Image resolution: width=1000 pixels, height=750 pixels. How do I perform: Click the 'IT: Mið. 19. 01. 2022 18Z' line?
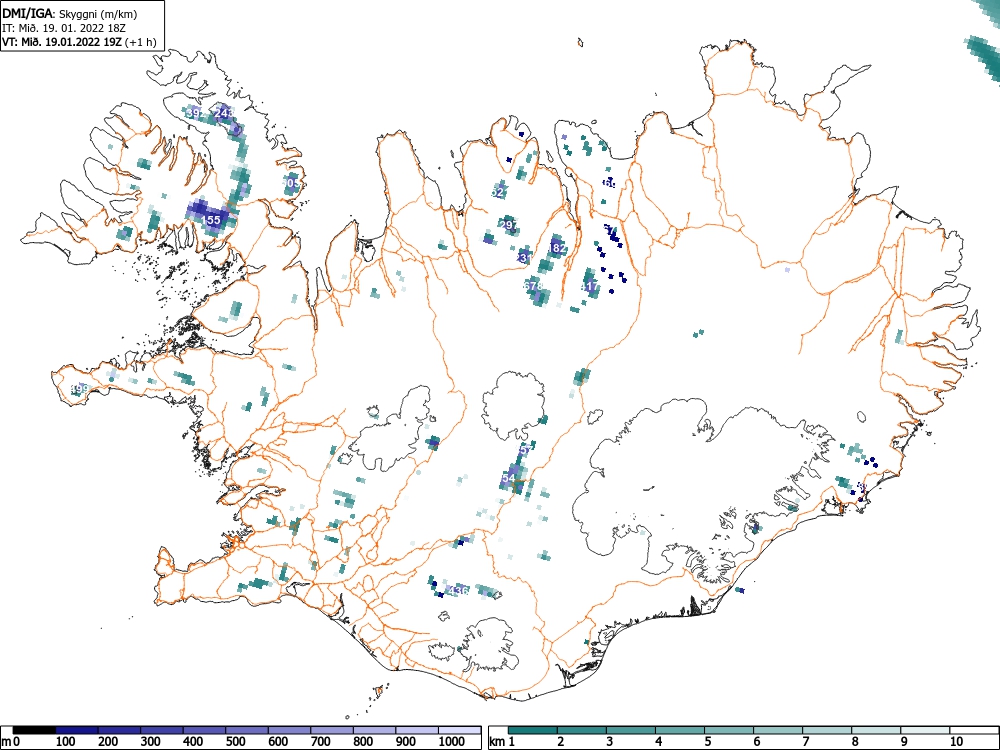[64, 28]
